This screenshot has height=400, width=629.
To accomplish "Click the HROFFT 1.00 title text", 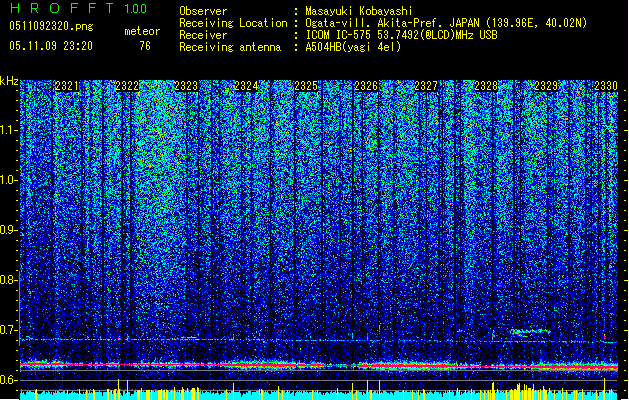I will pyautogui.click(x=79, y=8).
